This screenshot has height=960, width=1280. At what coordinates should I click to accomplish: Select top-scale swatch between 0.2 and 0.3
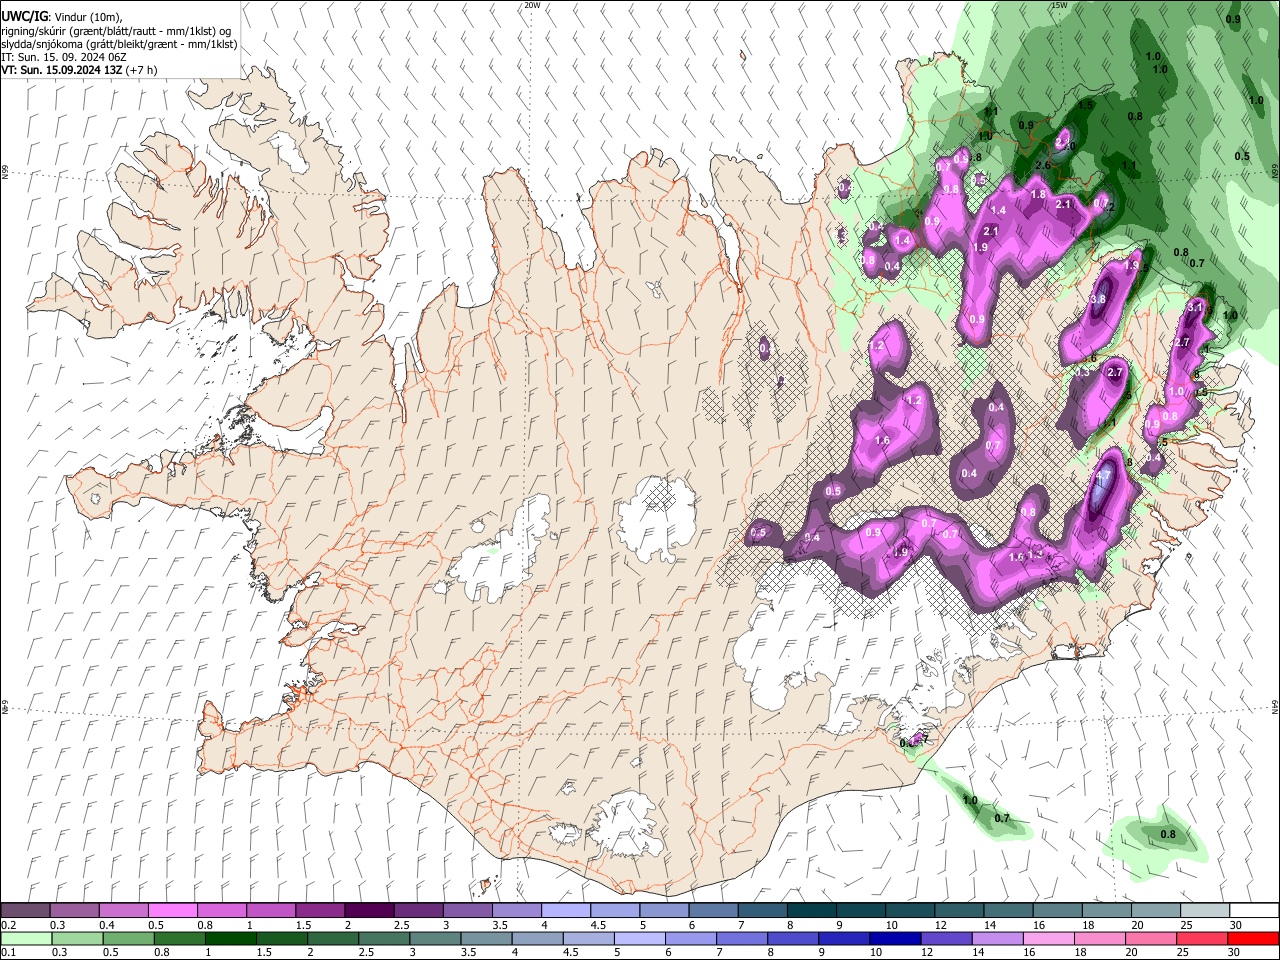pos(25,911)
